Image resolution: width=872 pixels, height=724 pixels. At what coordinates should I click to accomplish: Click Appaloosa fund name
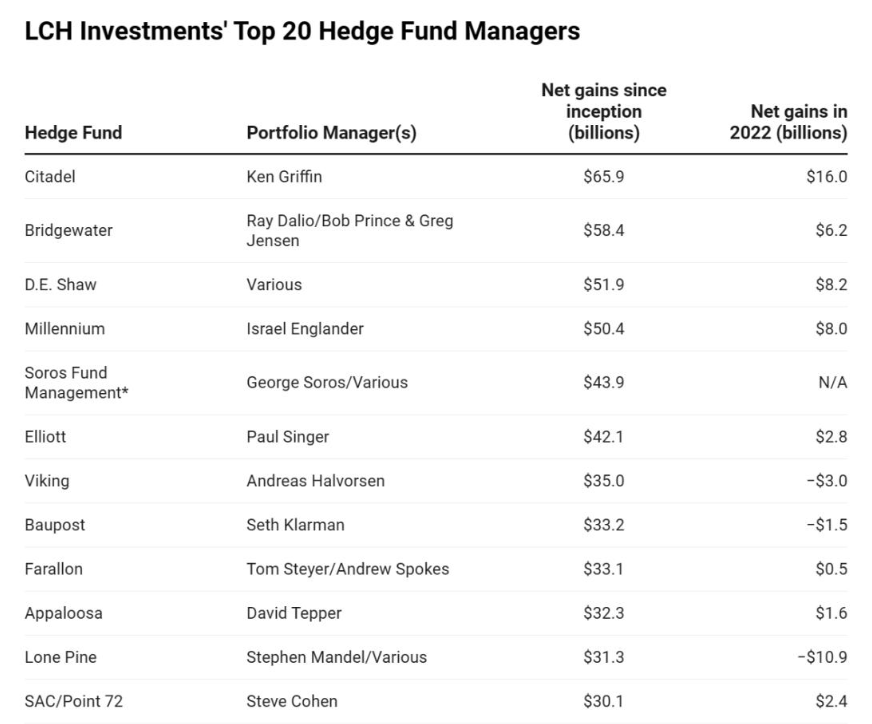click(64, 612)
